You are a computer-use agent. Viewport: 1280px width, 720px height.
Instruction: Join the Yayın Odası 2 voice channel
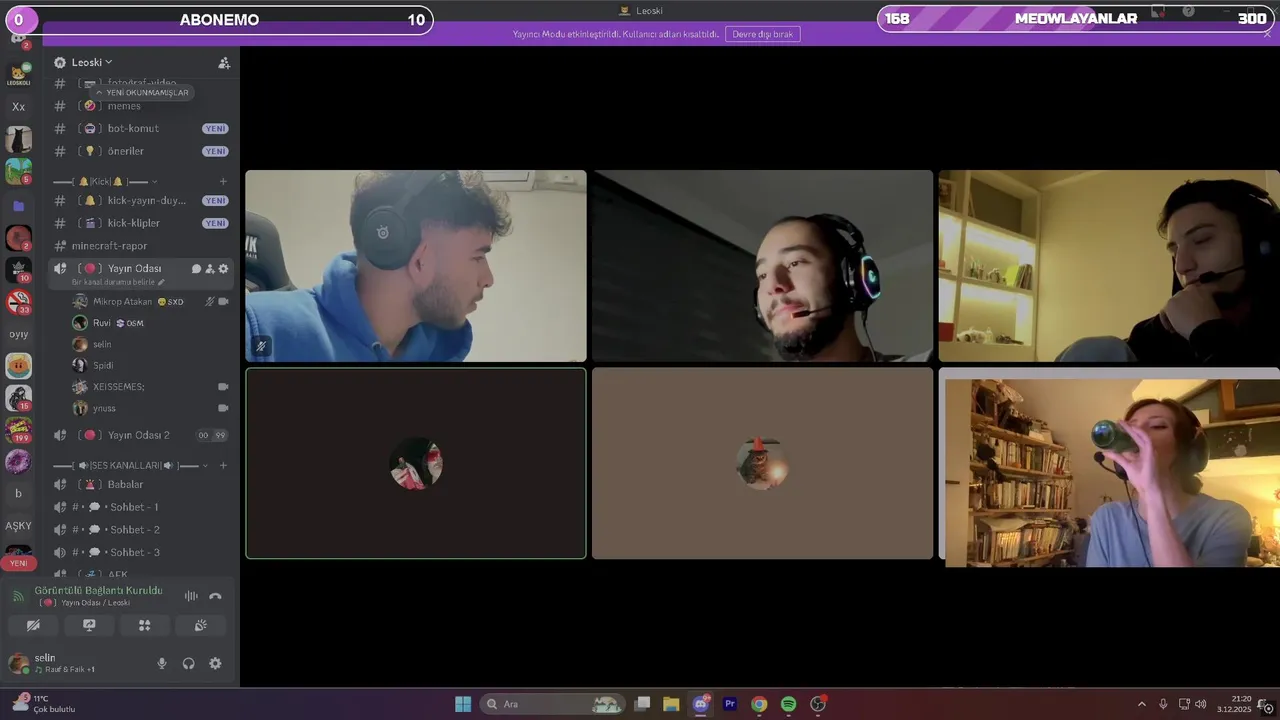[x=143, y=435]
